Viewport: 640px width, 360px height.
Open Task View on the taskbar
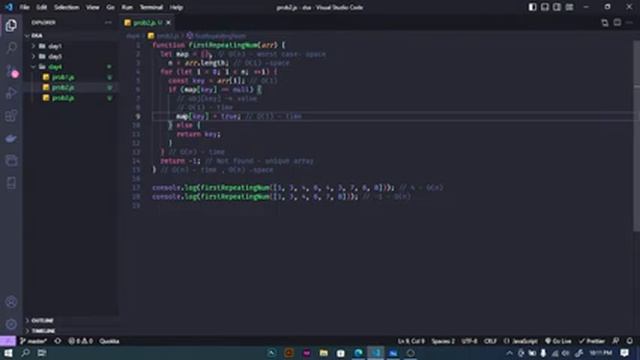pyautogui.click(x=42, y=353)
